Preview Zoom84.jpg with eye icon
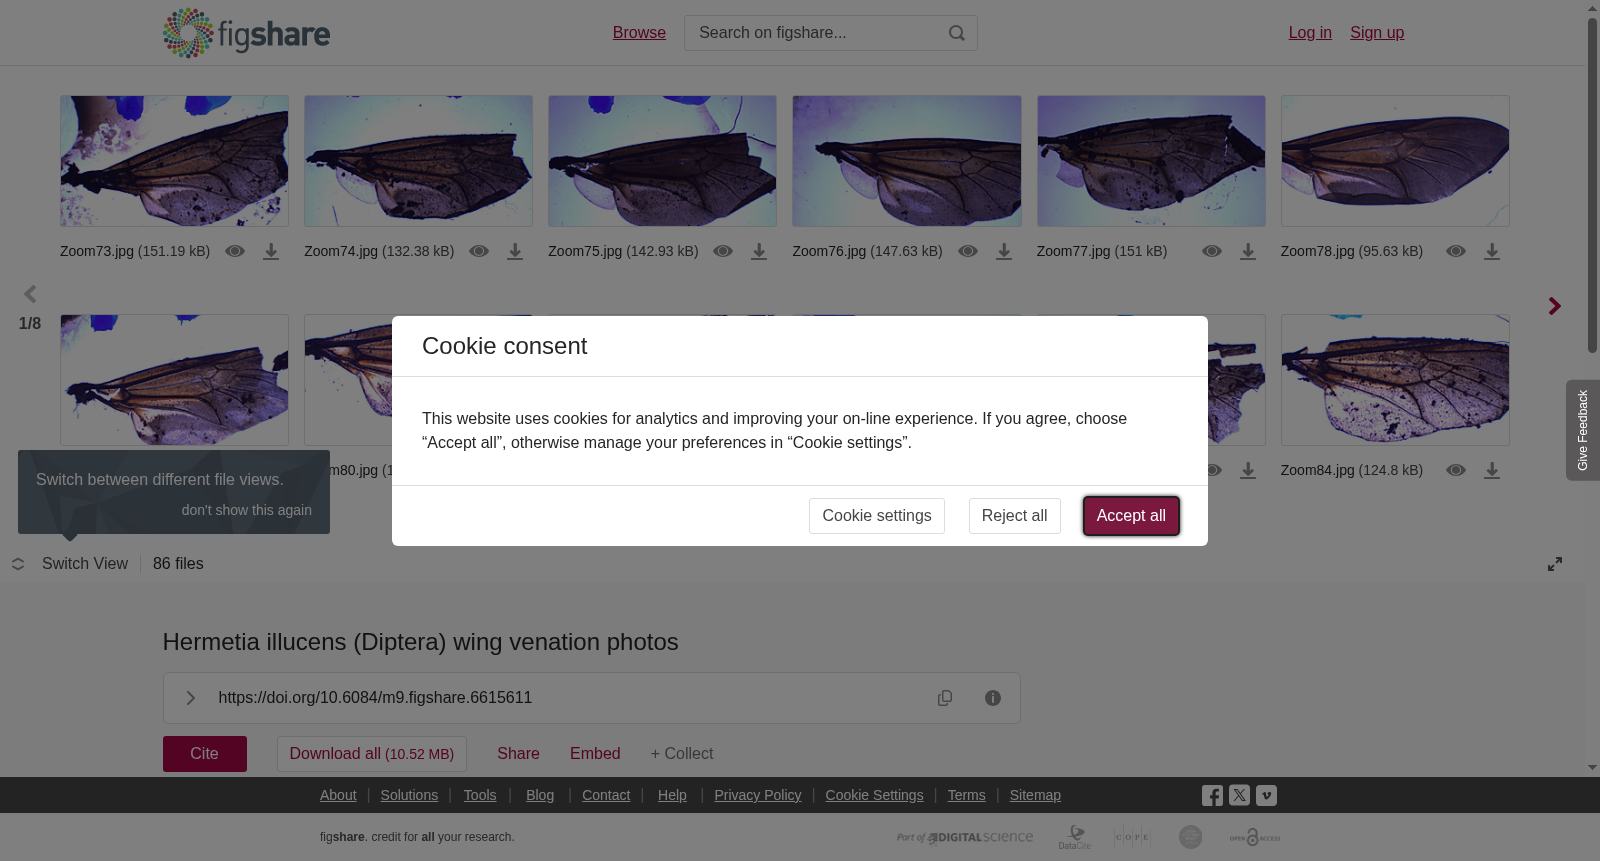This screenshot has width=1600, height=861. click(x=1456, y=470)
